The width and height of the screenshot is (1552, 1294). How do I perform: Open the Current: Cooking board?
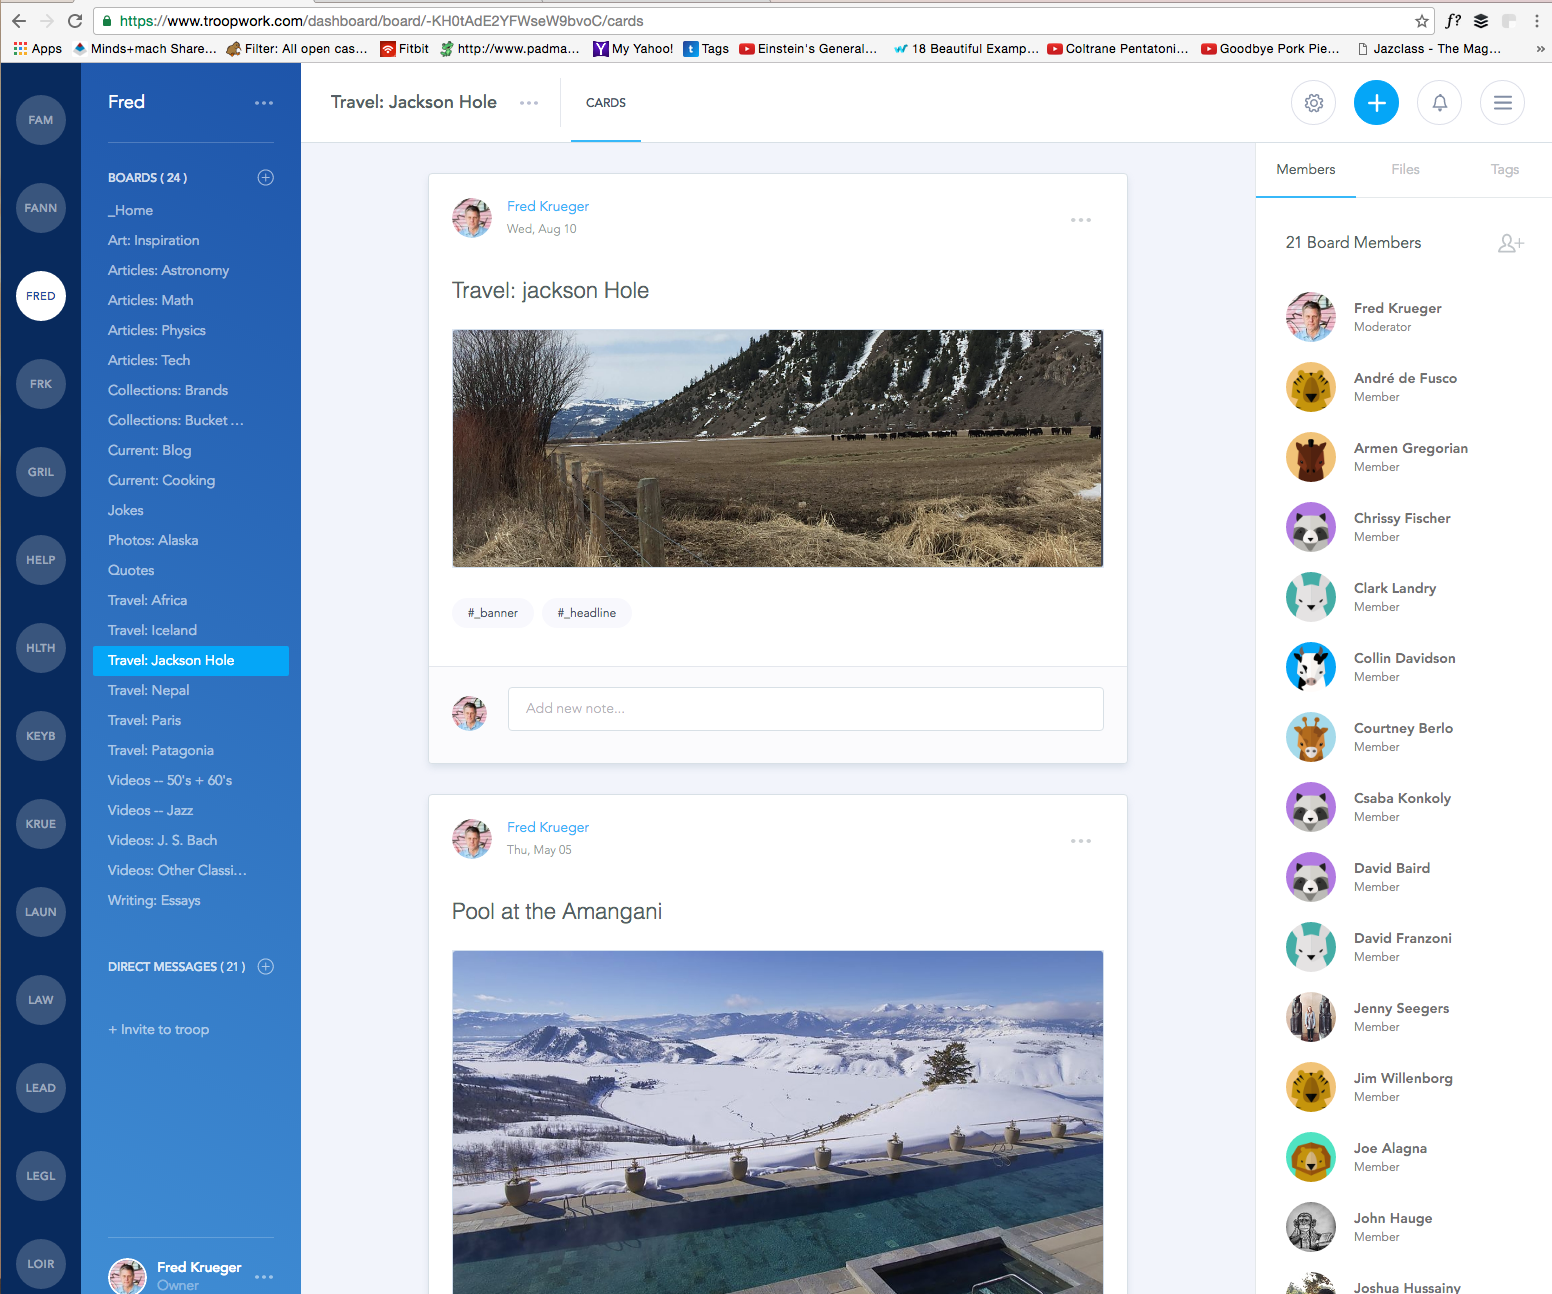click(x=162, y=480)
